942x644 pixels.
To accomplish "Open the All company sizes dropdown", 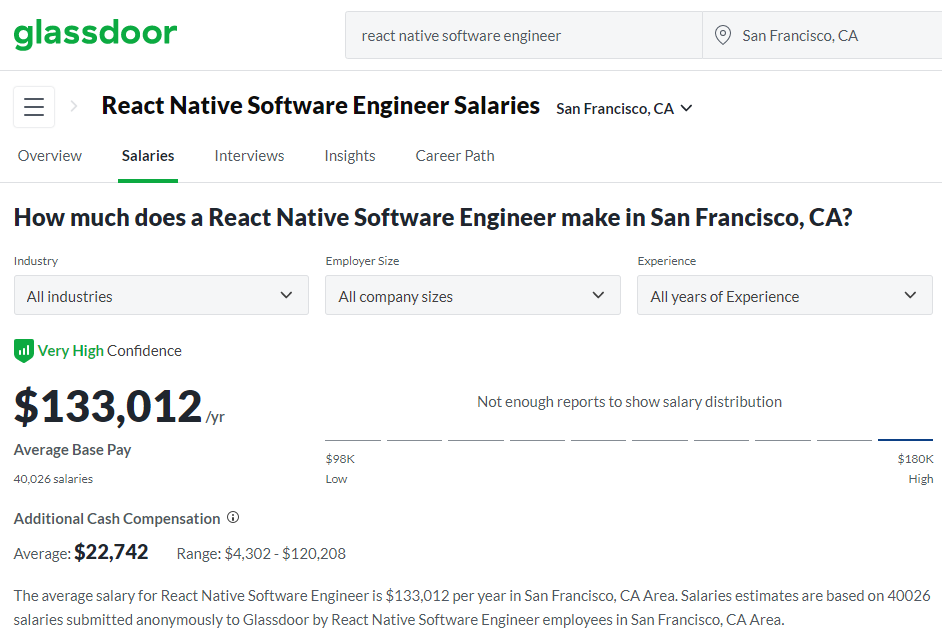I will tap(473, 295).
